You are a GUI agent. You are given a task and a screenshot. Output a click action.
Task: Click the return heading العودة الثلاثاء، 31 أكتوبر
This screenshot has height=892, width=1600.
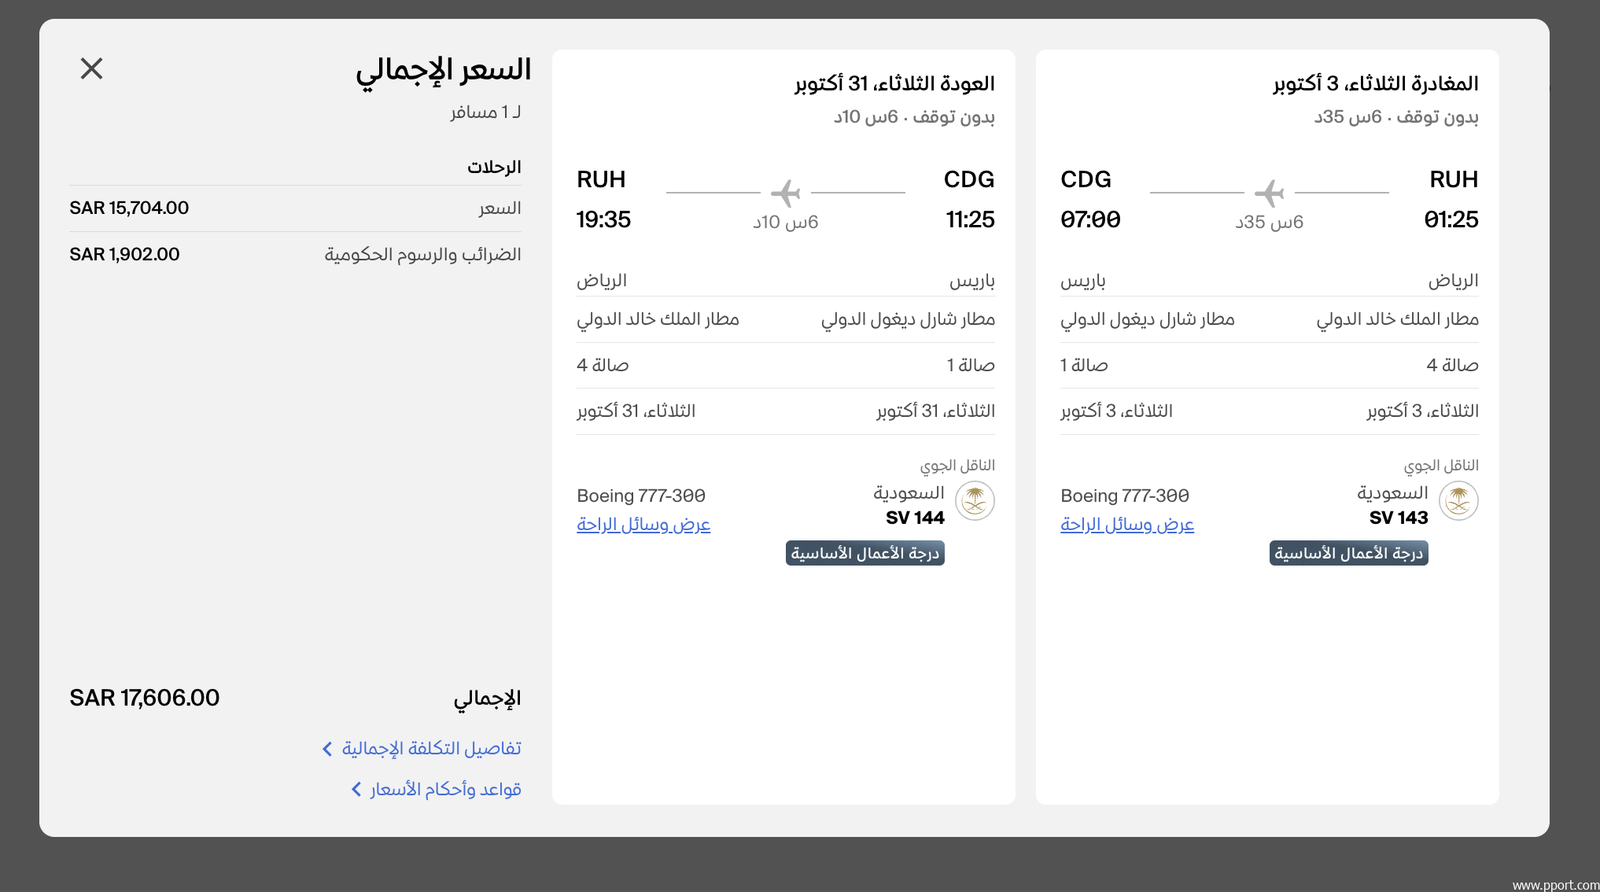[x=894, y=84]
